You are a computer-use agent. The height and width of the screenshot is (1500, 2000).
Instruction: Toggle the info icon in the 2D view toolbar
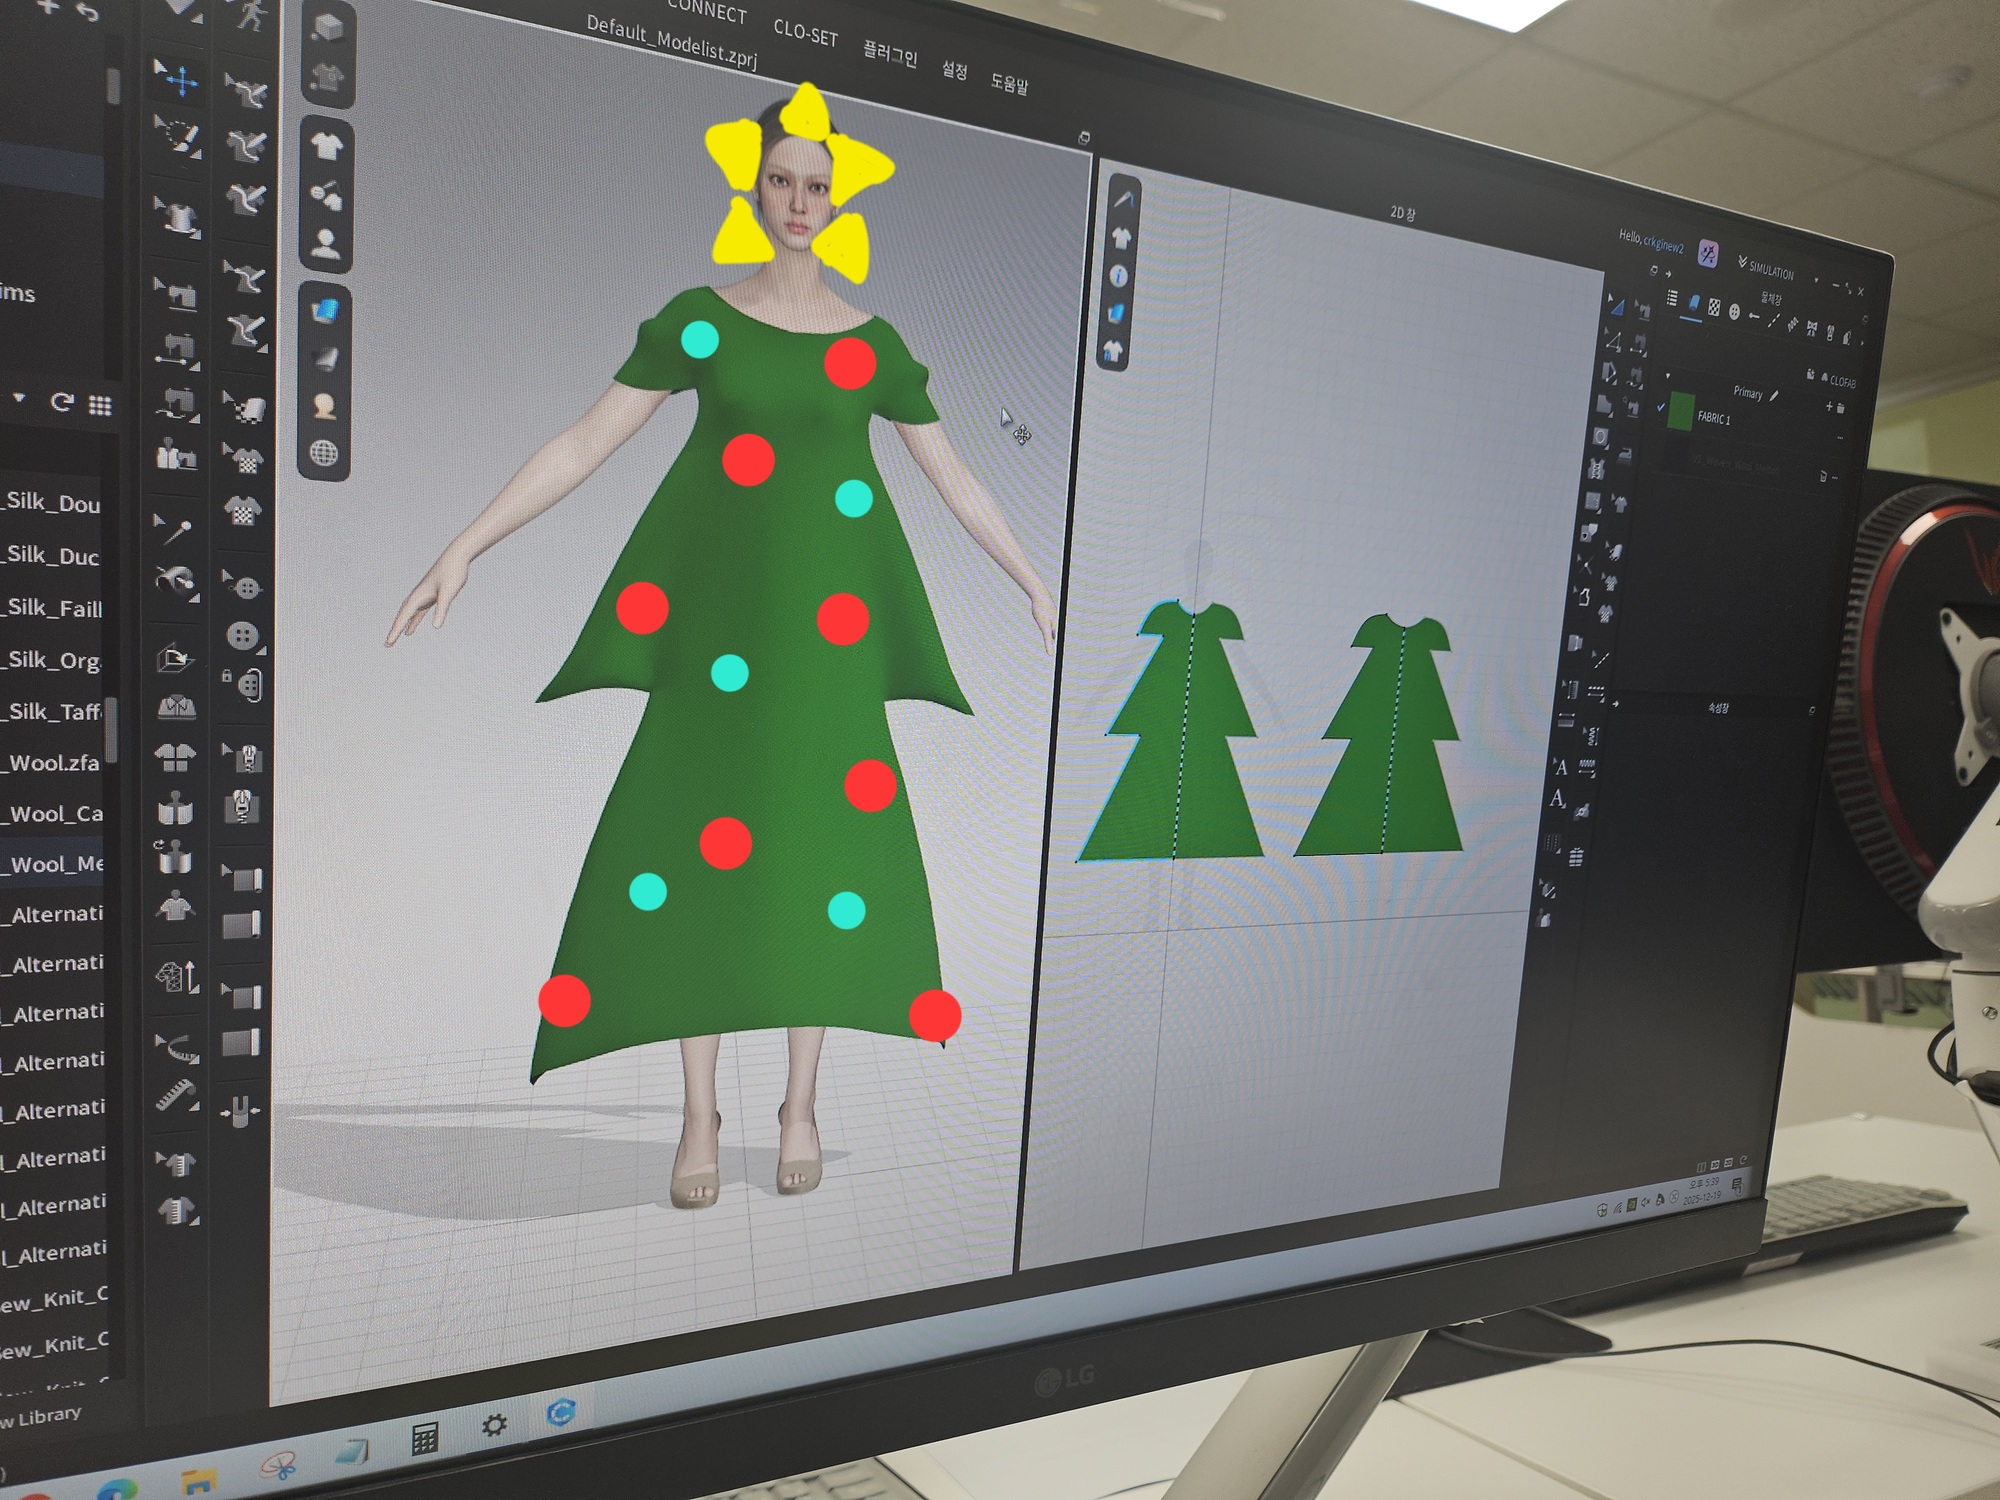pos(1119,276)
